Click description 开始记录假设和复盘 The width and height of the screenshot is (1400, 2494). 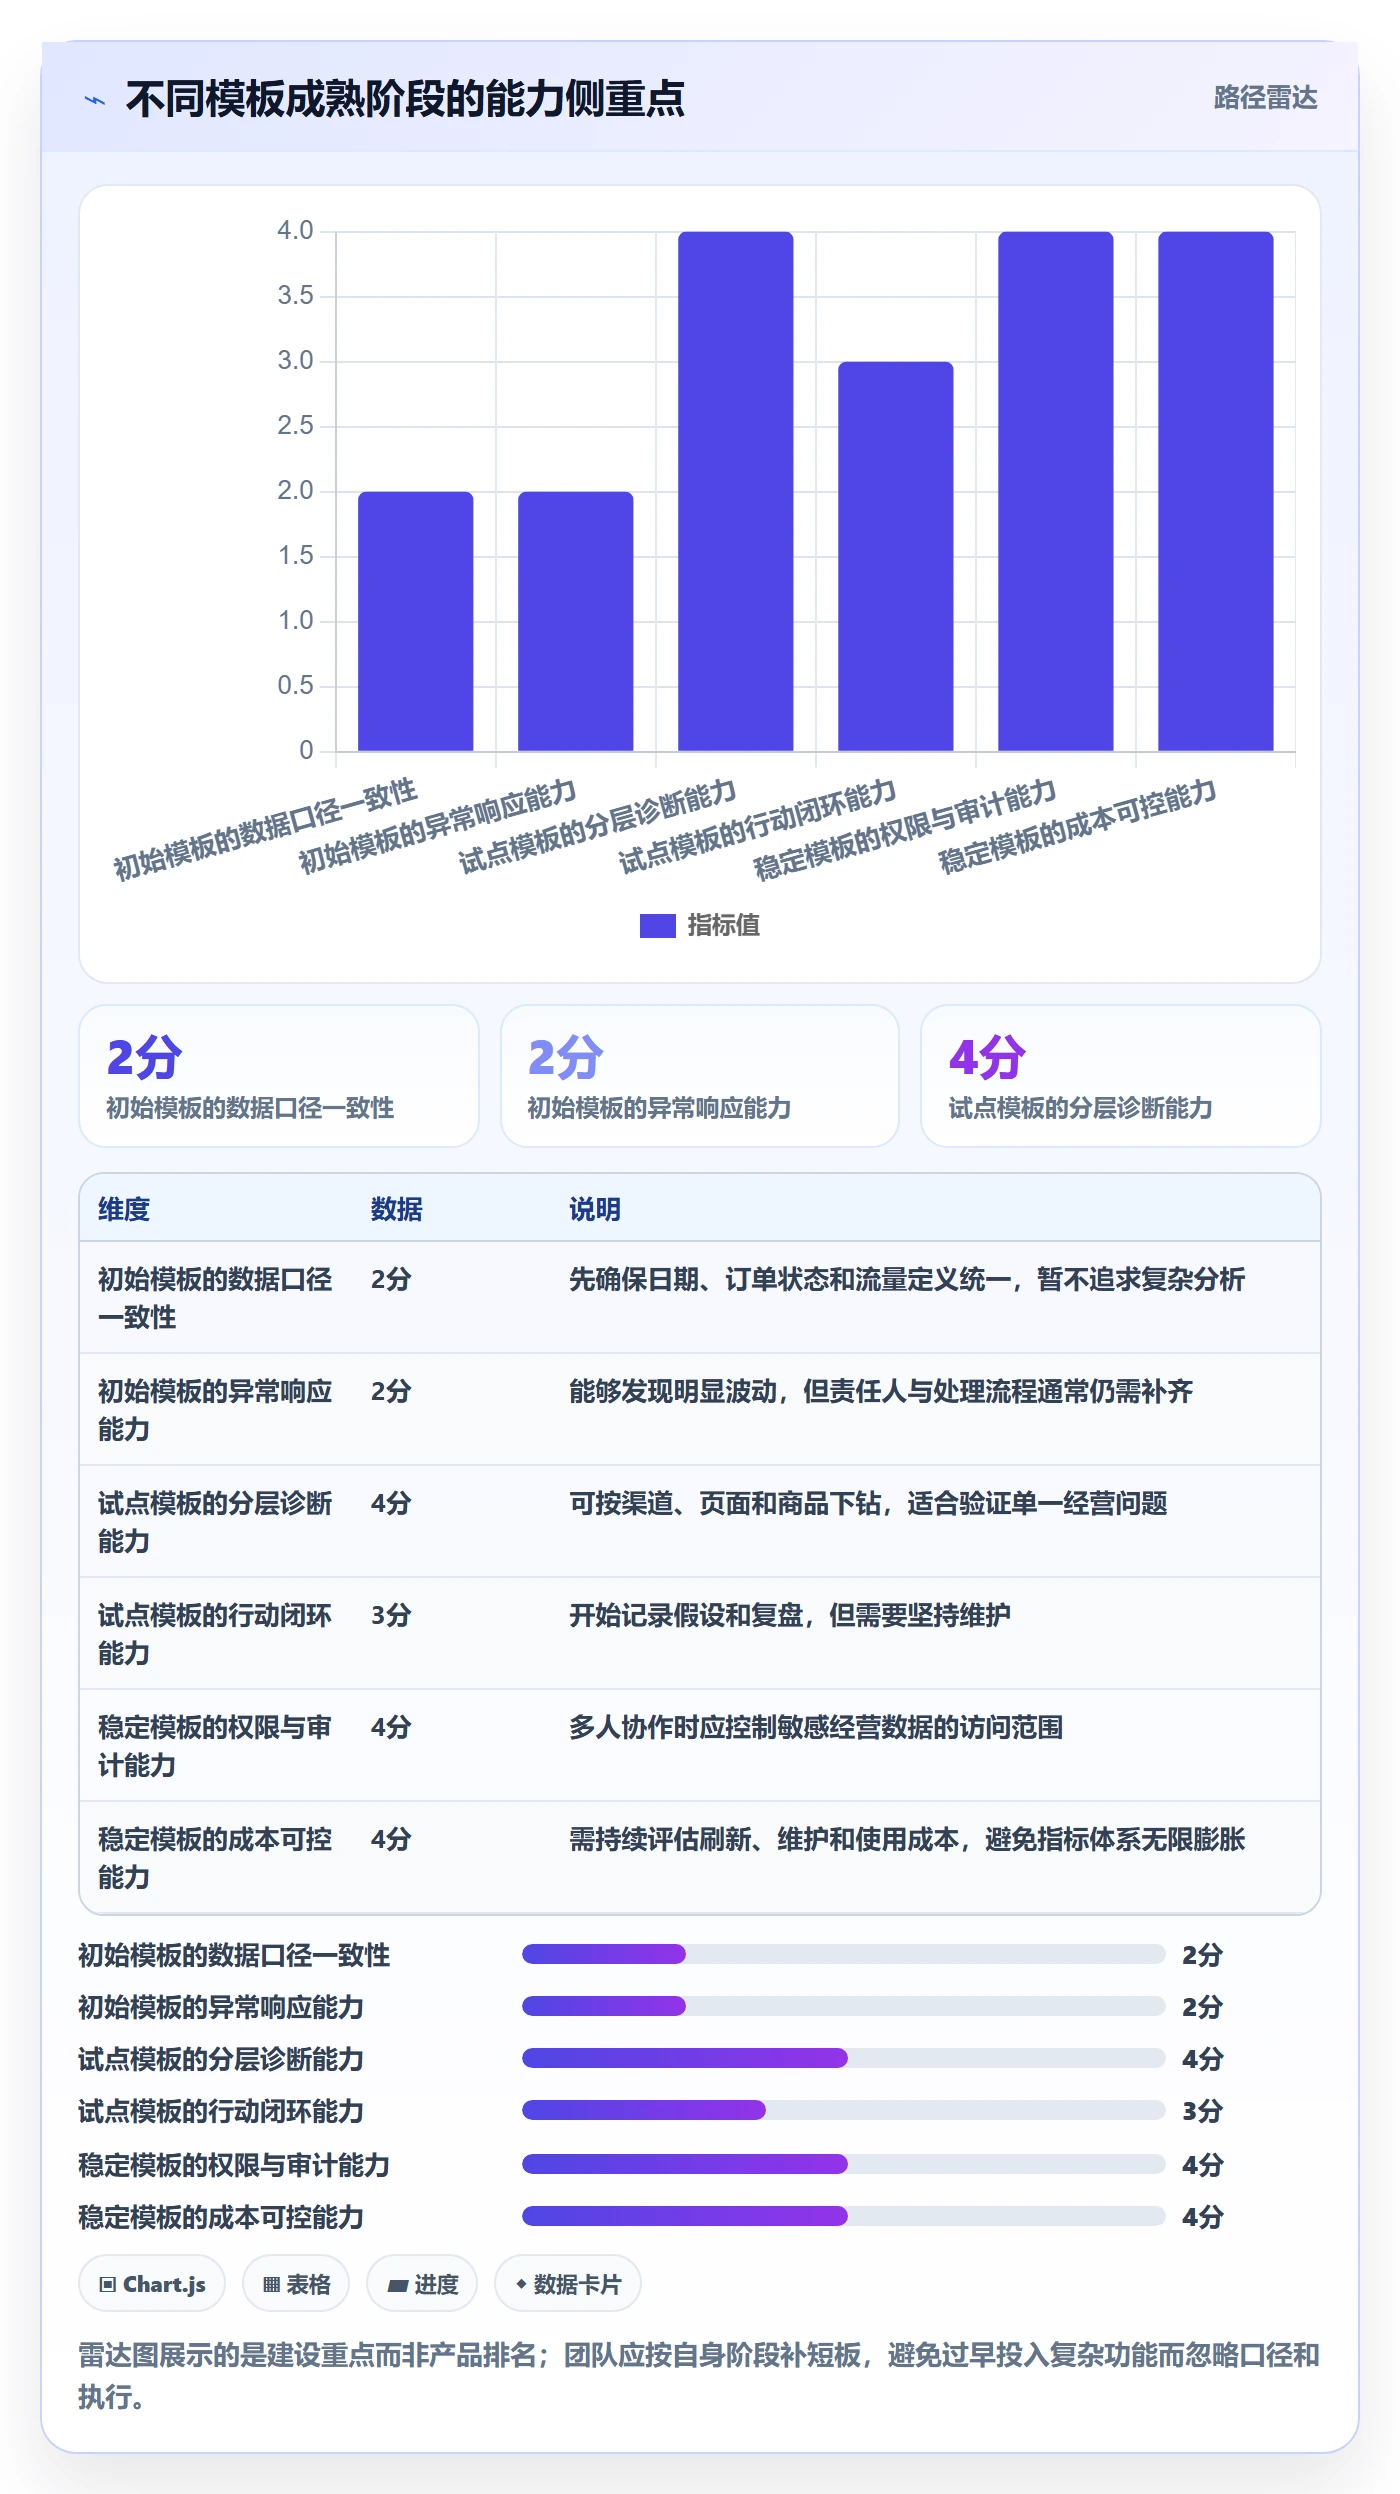coord(790,1615)
